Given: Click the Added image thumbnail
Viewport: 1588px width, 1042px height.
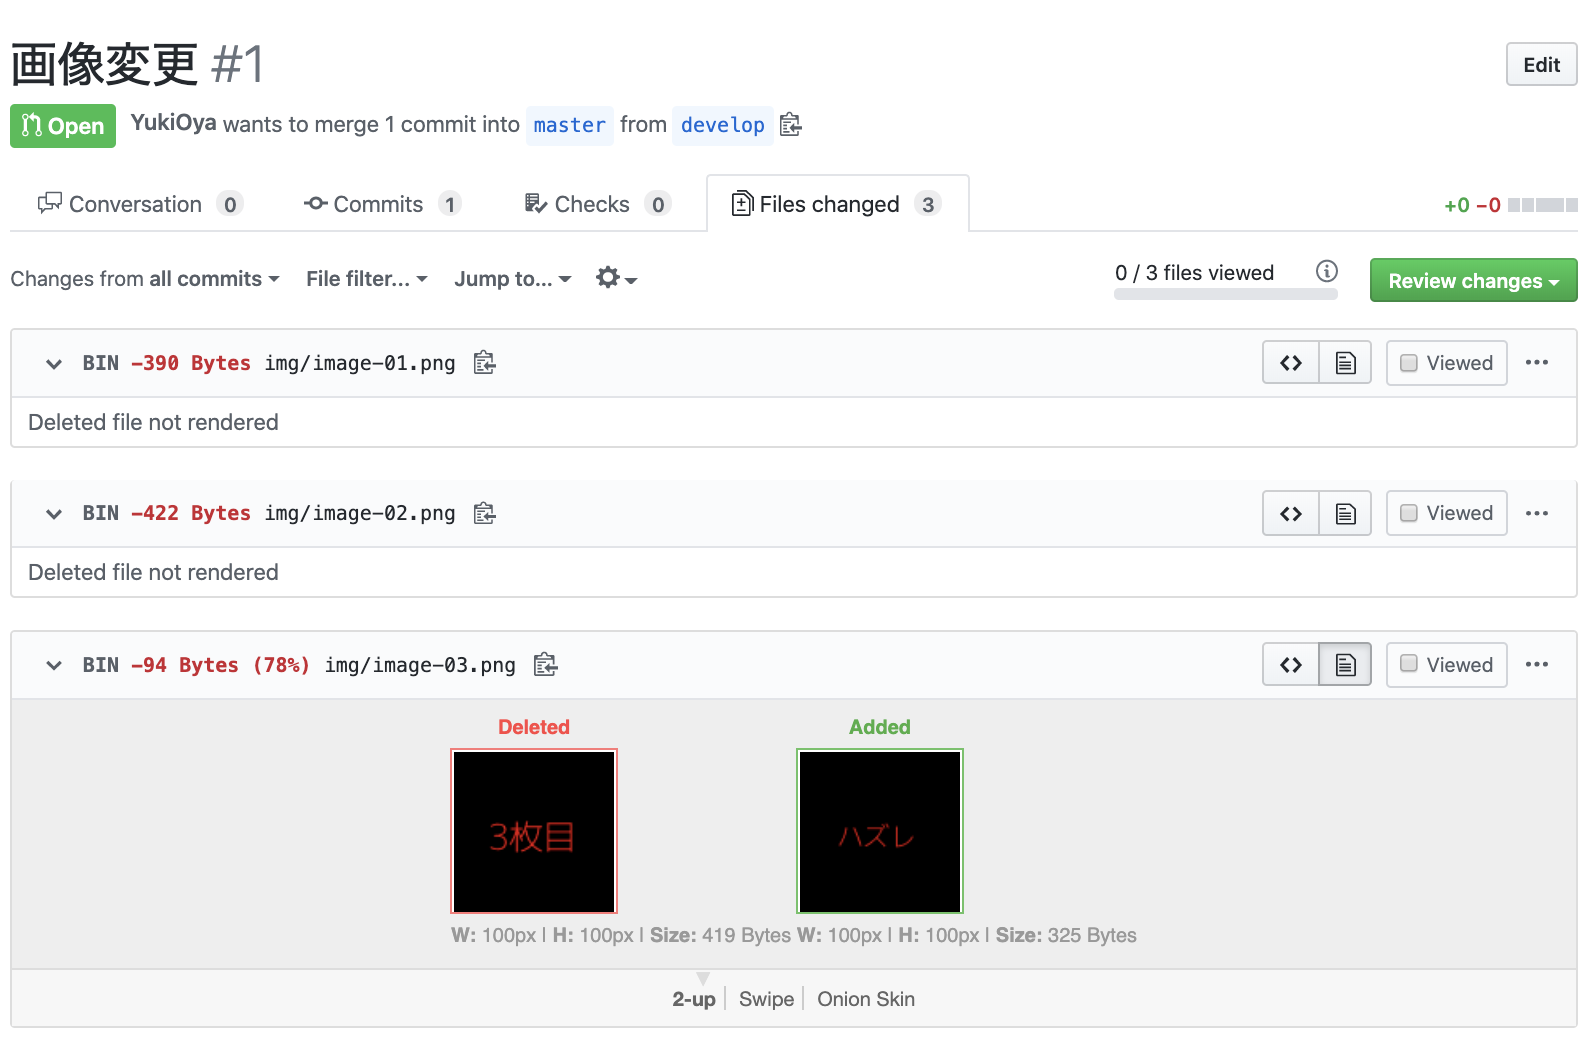Looking at the screenshot, I should (880, 831).
